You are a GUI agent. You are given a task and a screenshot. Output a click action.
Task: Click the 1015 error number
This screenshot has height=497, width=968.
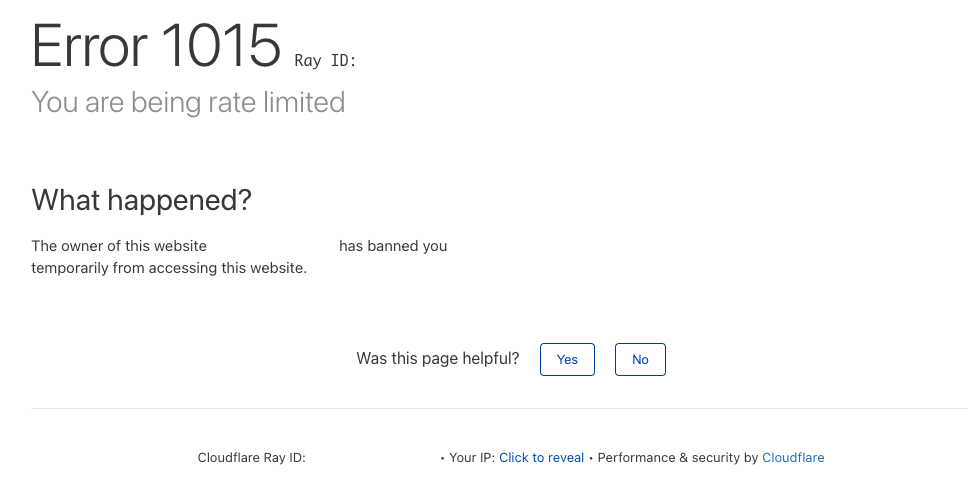[220, 46]
